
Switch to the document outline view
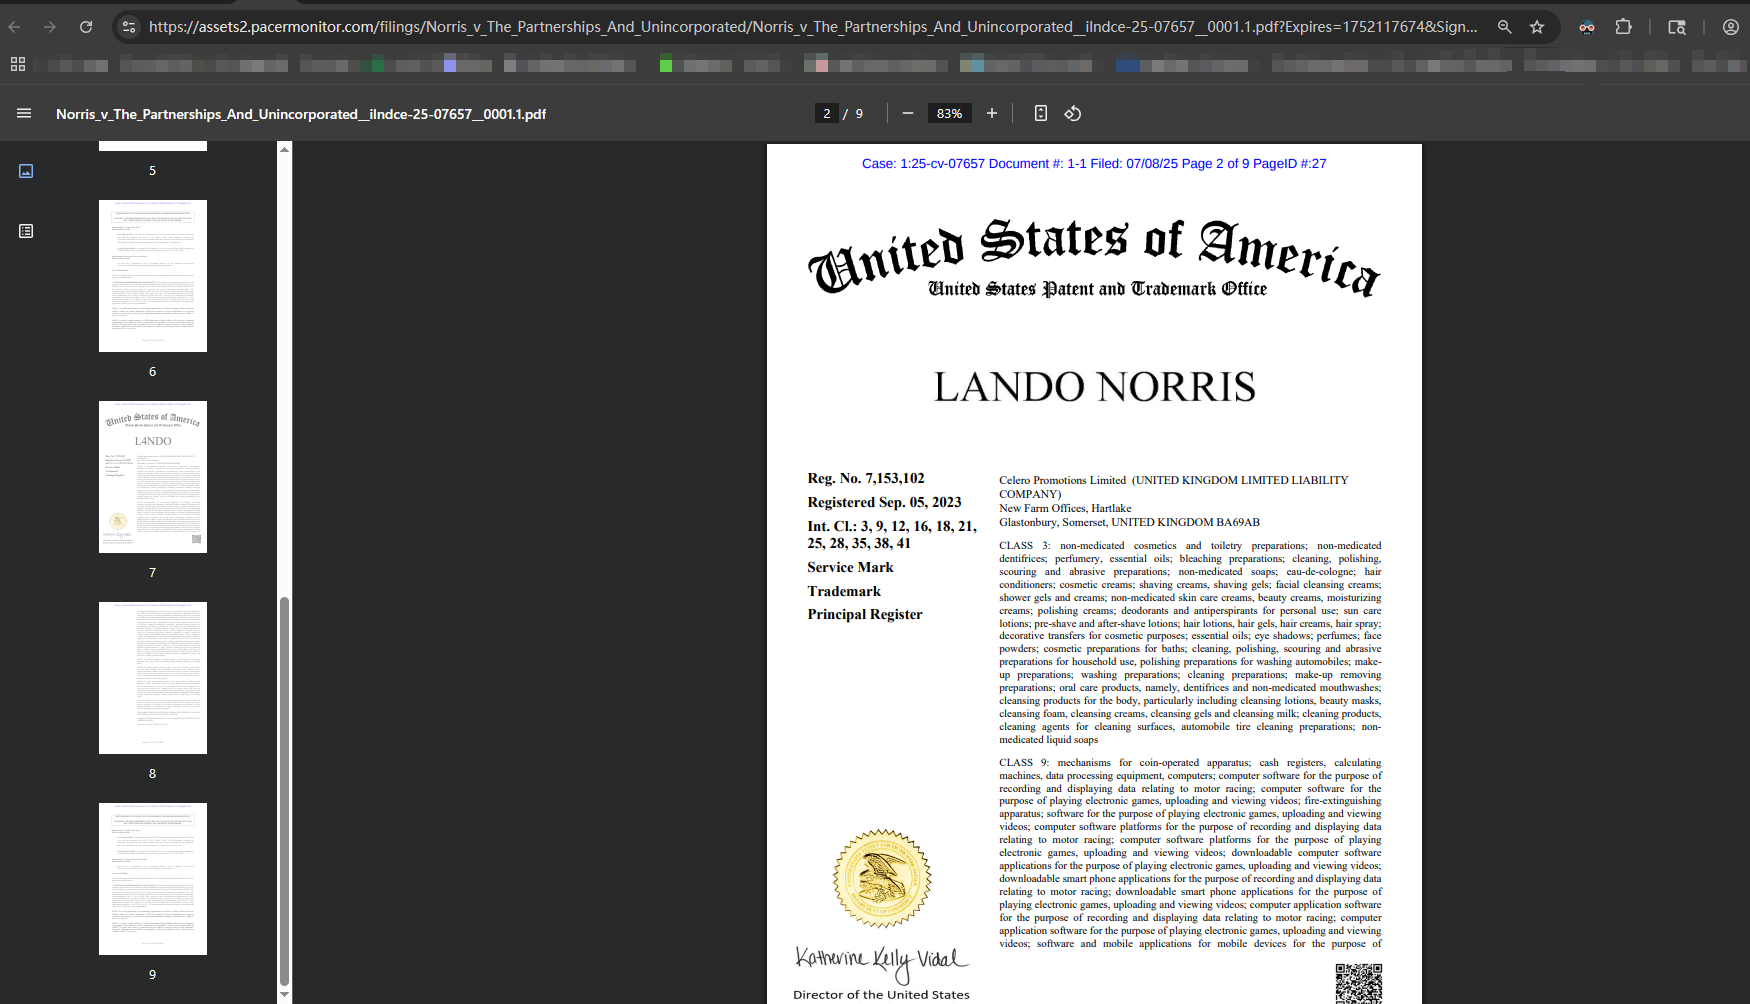pos(26,231)
